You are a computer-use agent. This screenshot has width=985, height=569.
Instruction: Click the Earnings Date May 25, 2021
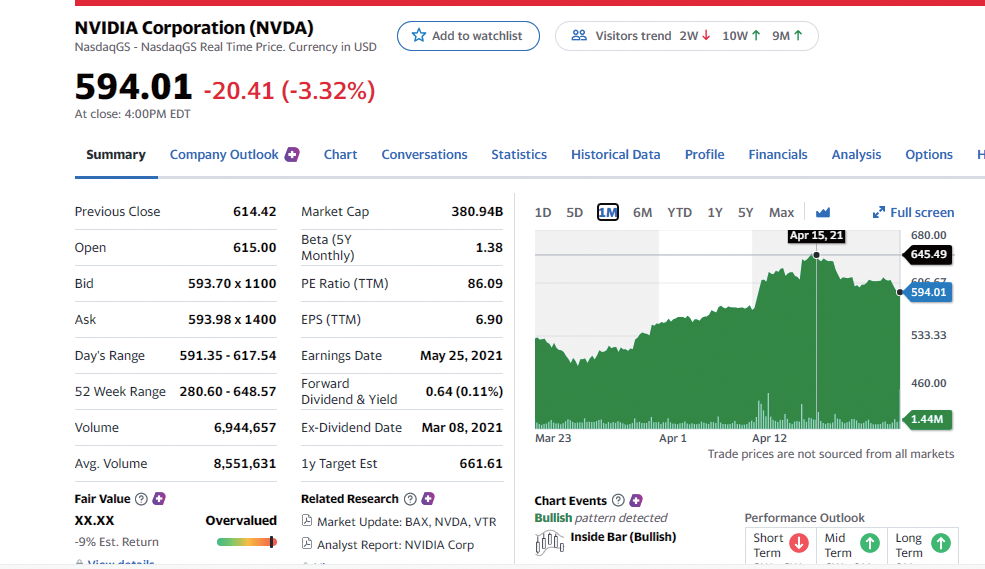click(461, 355)
